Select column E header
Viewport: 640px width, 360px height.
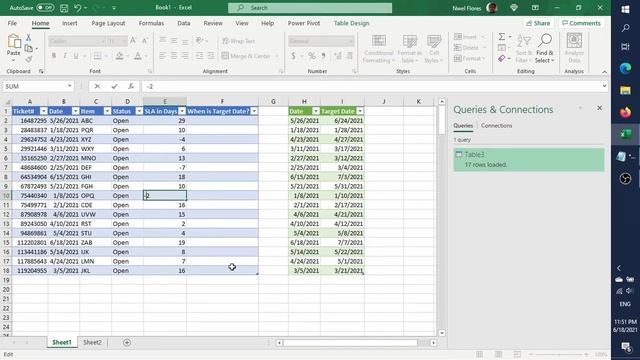tap(165, 101)
